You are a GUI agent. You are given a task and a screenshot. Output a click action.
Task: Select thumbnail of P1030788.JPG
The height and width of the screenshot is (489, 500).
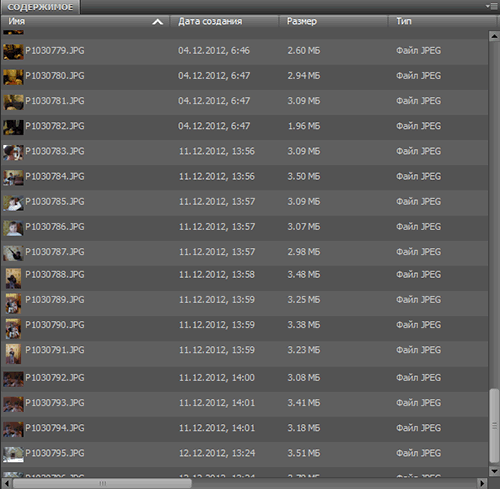click(13, 278)
